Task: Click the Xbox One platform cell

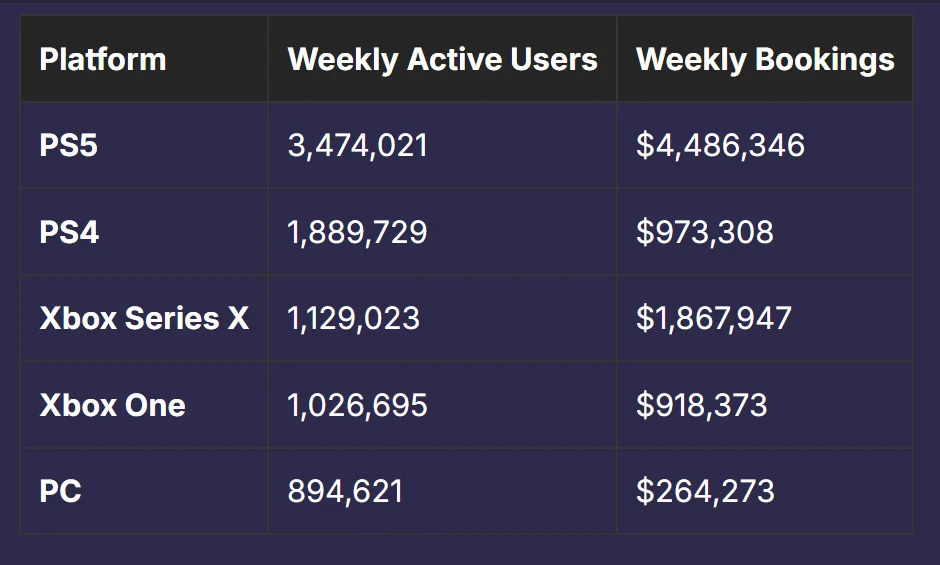Action: [x=112, y=405]
